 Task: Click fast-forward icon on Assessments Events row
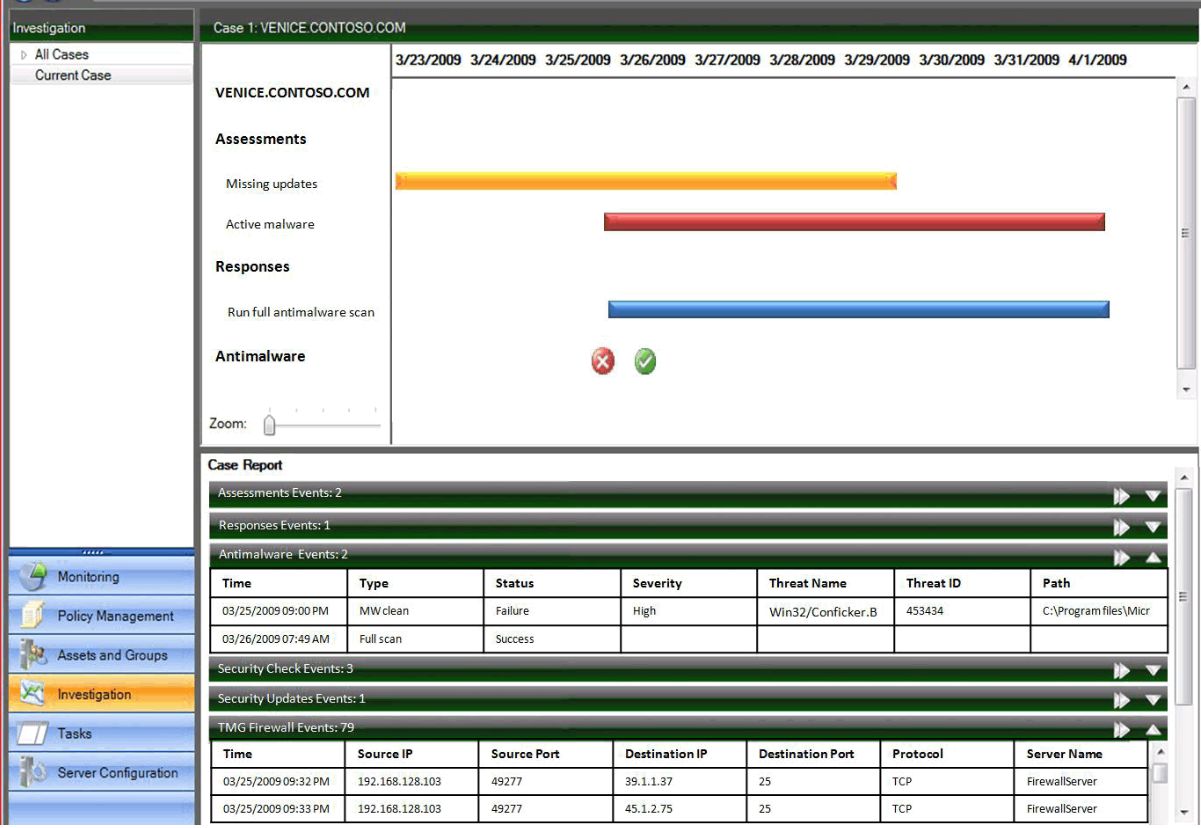point(1122,496)
